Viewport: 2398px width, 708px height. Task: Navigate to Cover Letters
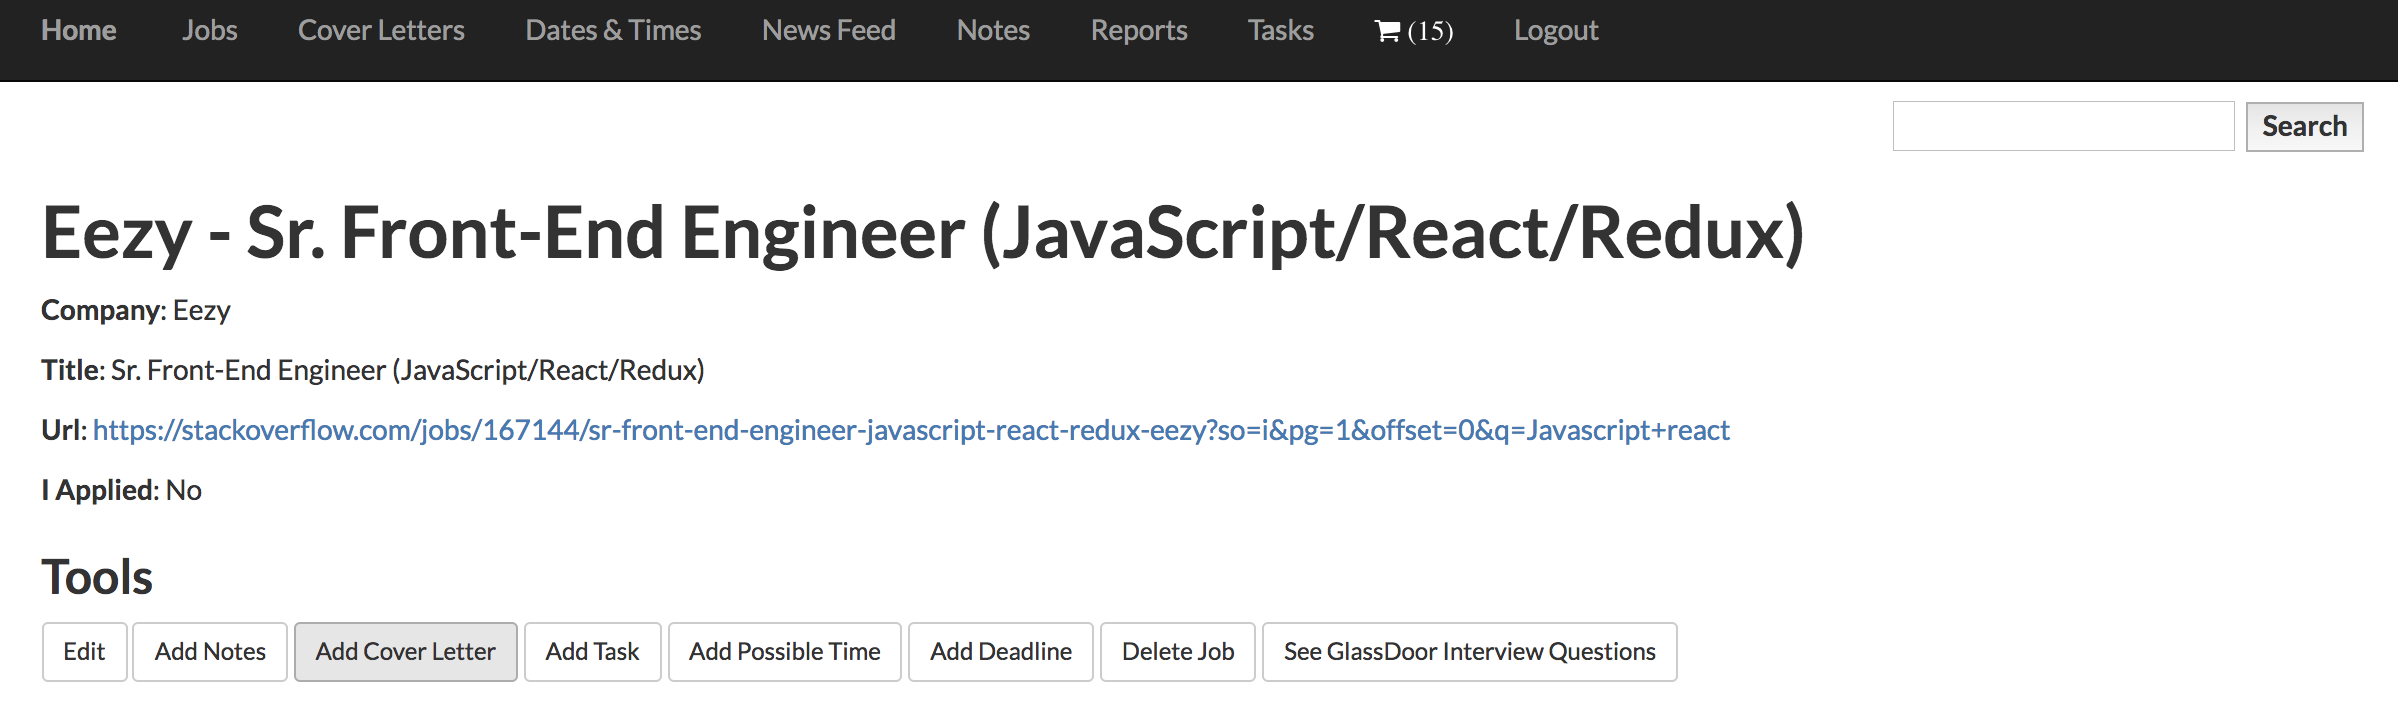tap(381, 31)
